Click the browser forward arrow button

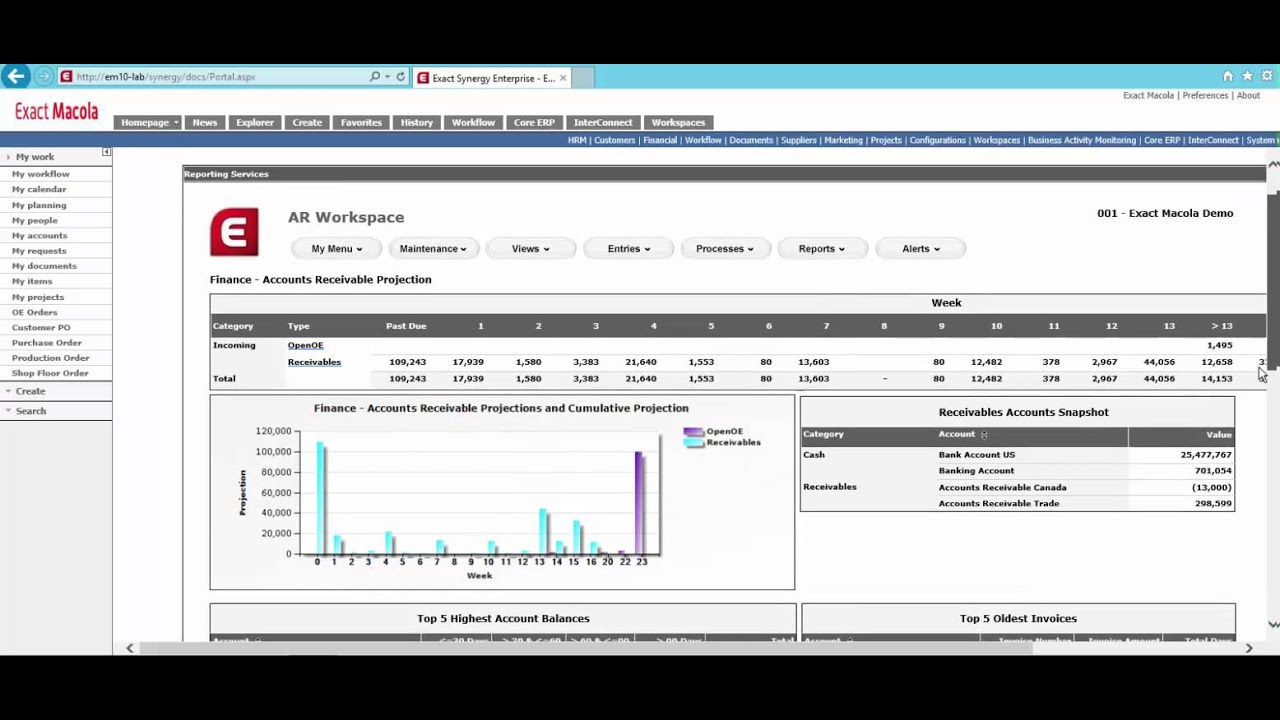click(43, 76)
